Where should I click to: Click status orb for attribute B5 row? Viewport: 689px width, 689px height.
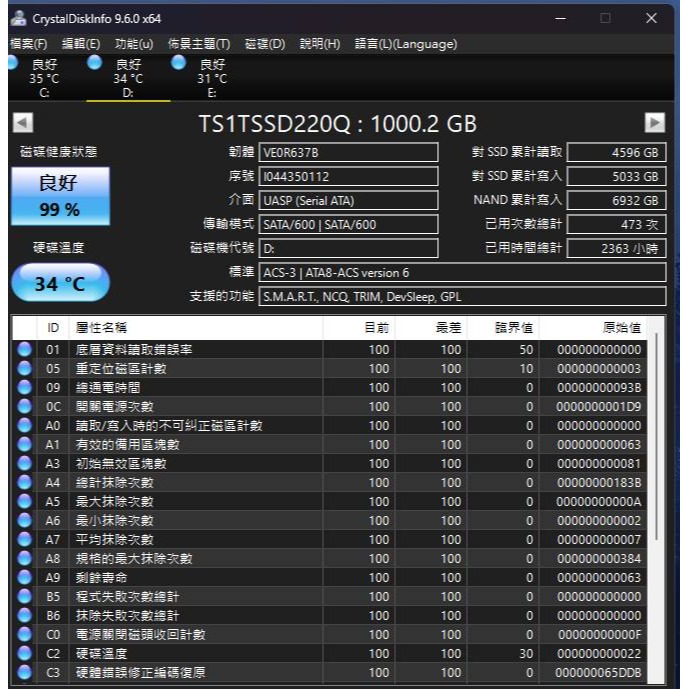[x=25, y=596]
